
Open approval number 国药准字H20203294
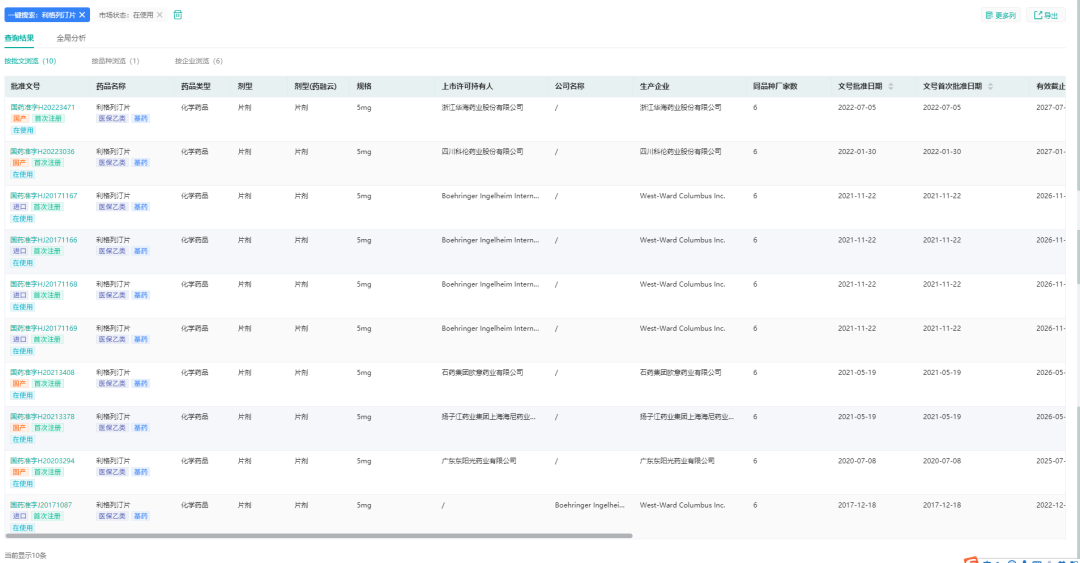[43, 460]
